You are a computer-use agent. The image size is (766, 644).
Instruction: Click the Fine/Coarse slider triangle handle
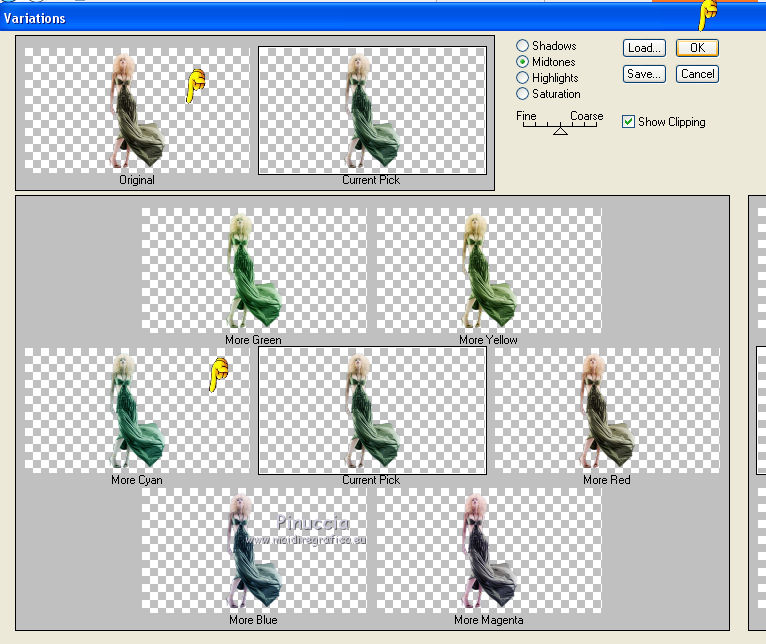click(x=560, y=130)
